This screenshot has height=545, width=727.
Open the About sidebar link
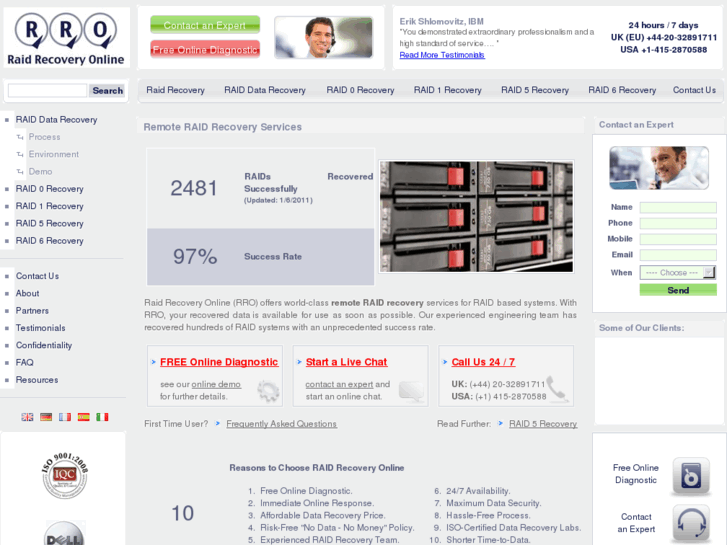[27, 293]
